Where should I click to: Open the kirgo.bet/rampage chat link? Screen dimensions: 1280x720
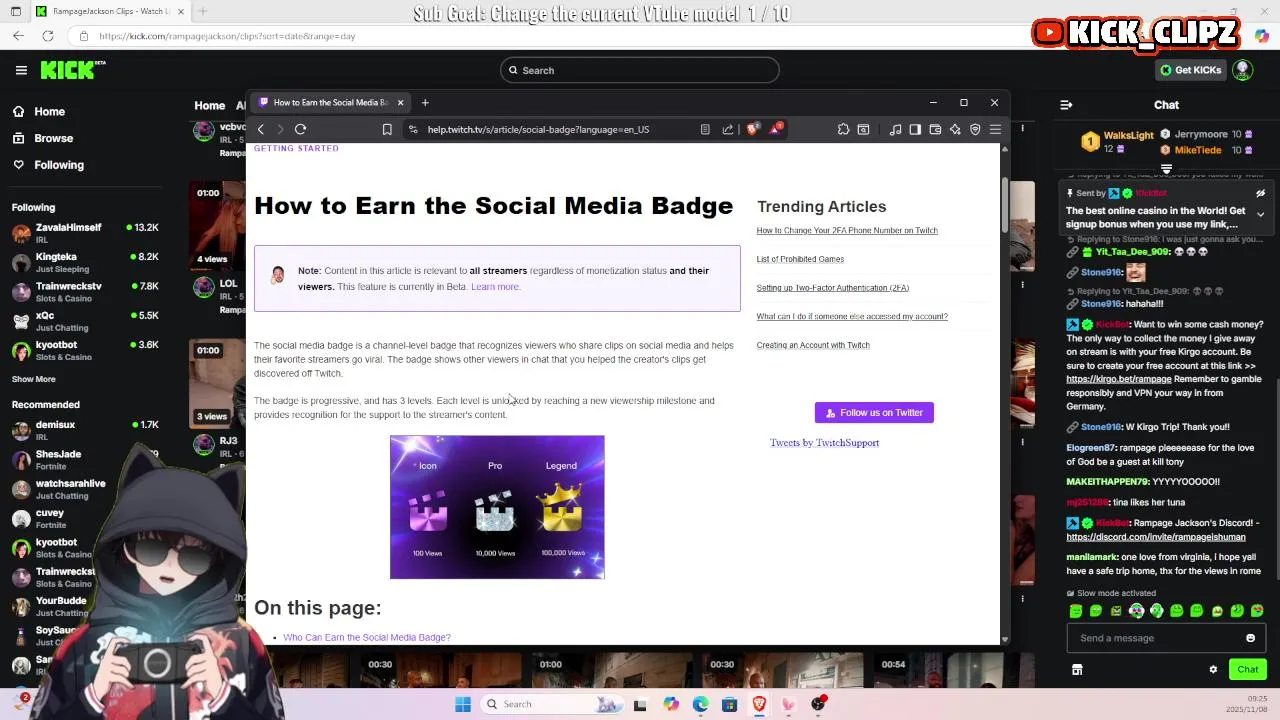[x=1118, y=380]
